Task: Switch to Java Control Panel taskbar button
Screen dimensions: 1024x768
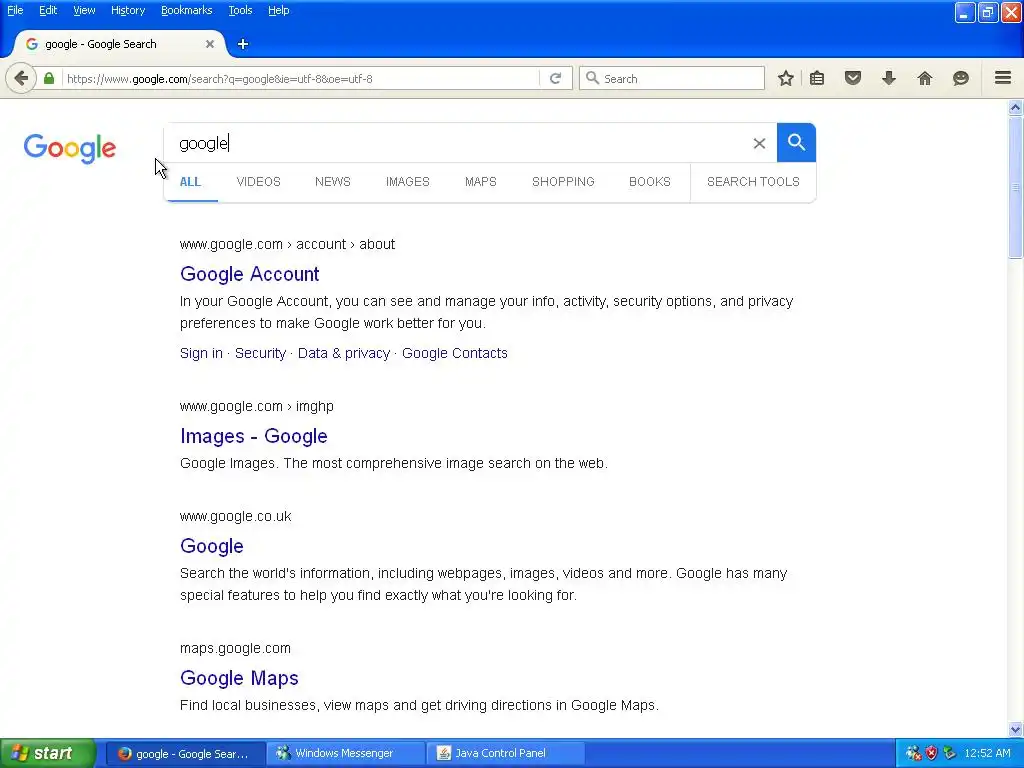Action: point(505,753)
